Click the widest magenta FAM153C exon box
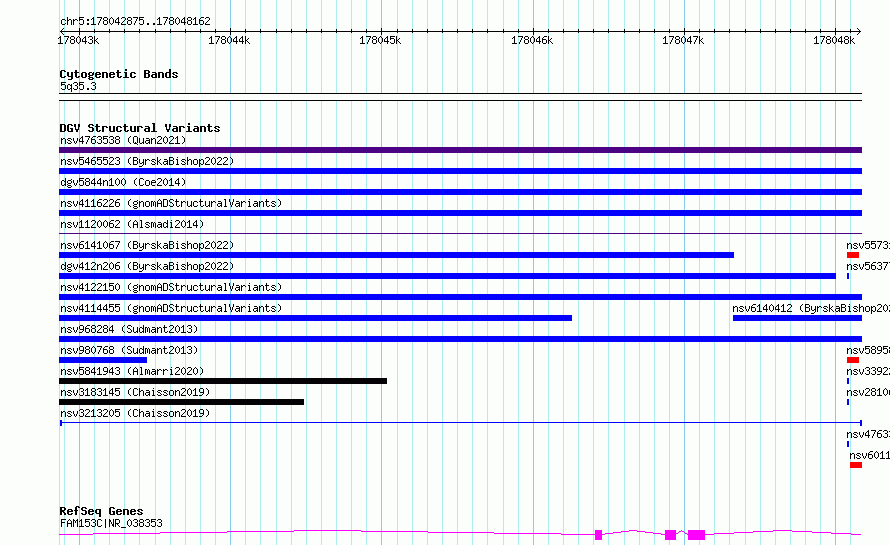The image size is (890, 545). tap(696, 535)
